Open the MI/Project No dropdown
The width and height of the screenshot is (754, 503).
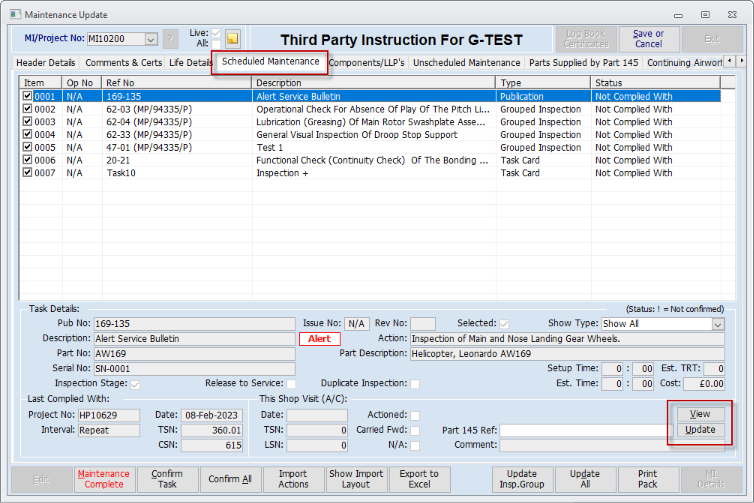click(x=151, y=39)
